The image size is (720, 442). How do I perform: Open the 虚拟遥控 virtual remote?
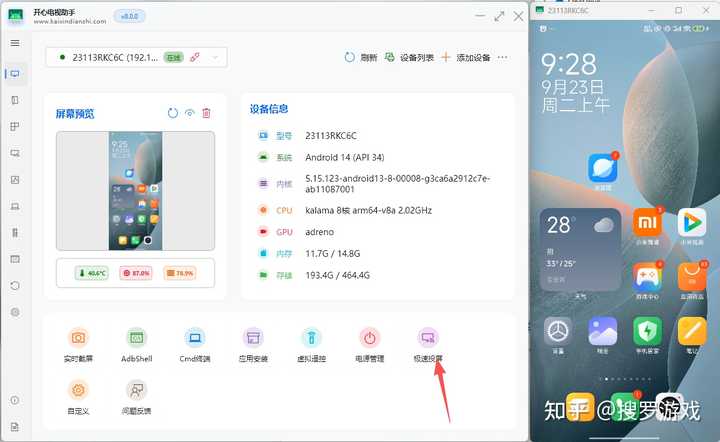pyautogui.click(x=311, y=338)
